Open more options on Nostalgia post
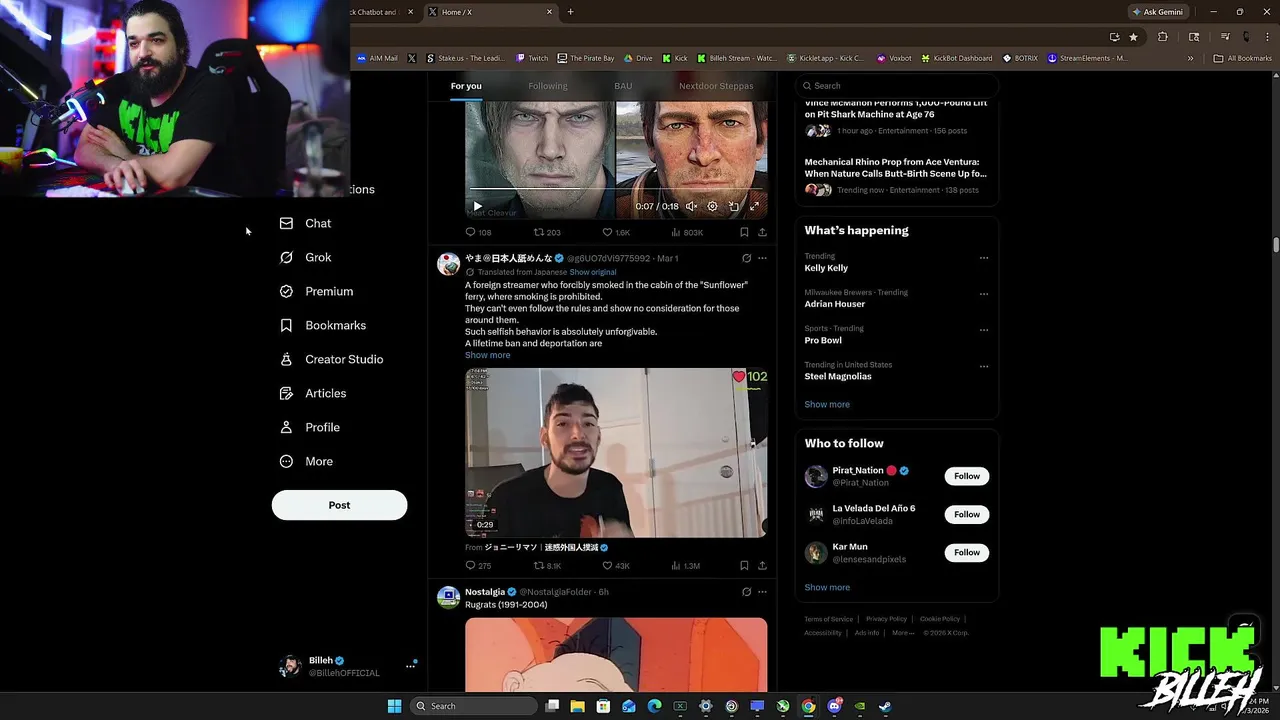The height and width of the screenshot is (720, 1280). [x=762, y=592]
